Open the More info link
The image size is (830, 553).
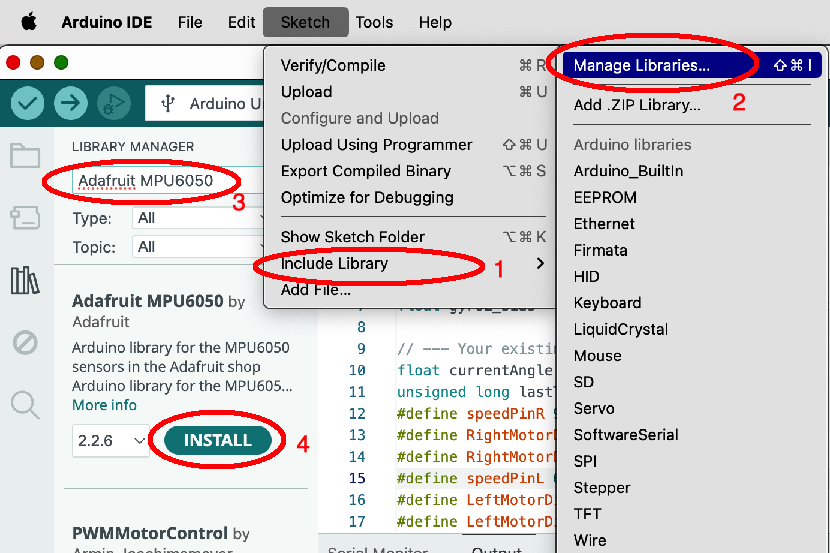tap(104, 405)
